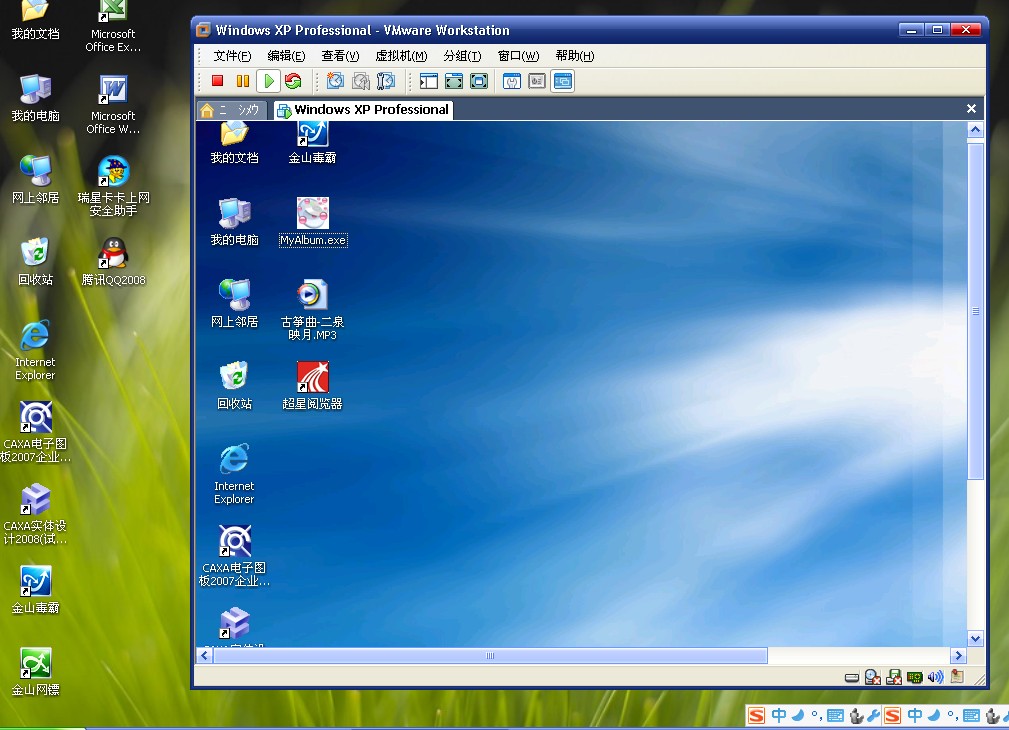This screenshot has width=1009, height=730.
Task: Click the hard disk status icon
Action: [x=851, y=677]
